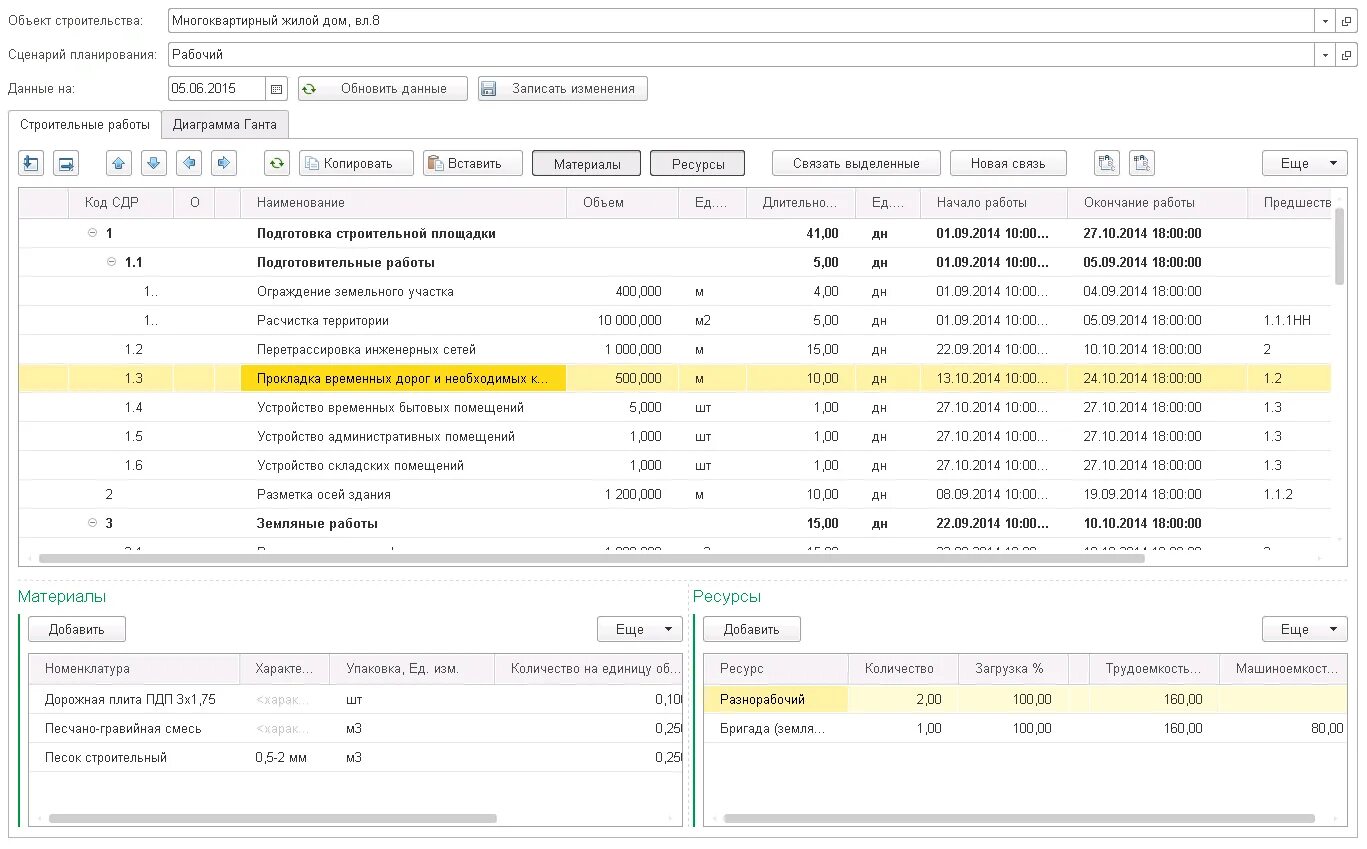Click the Номенклатура column header
Image resolution: width=1367 pixels, height=849 pixels.
[x=135, y=669]
